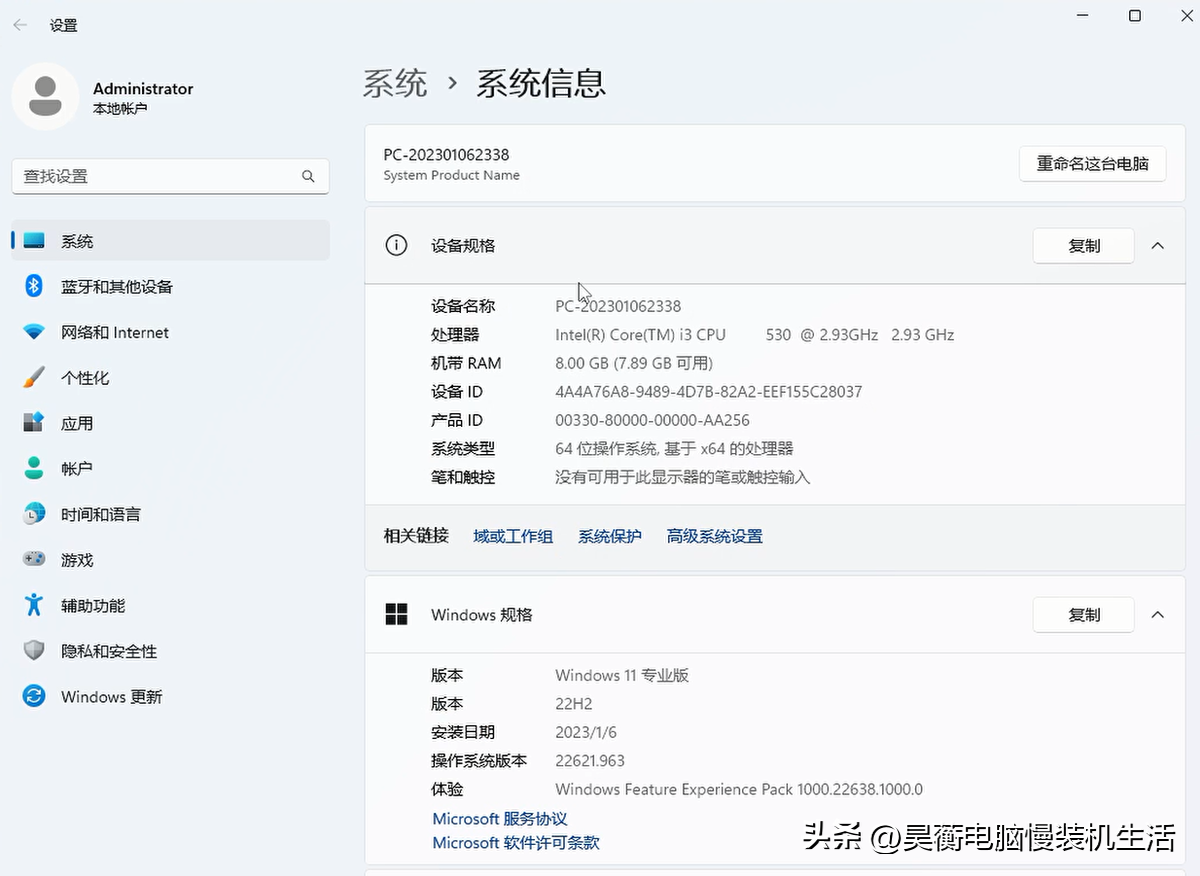Open 蓝牙和其他设备 settings

coord(170,287)
